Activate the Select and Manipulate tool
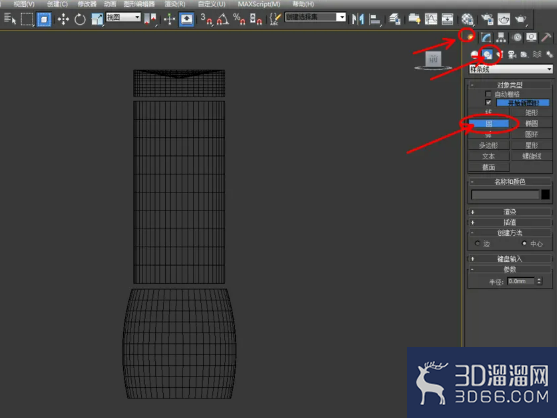This screenshot has width=557, height=418. (169, 19)
